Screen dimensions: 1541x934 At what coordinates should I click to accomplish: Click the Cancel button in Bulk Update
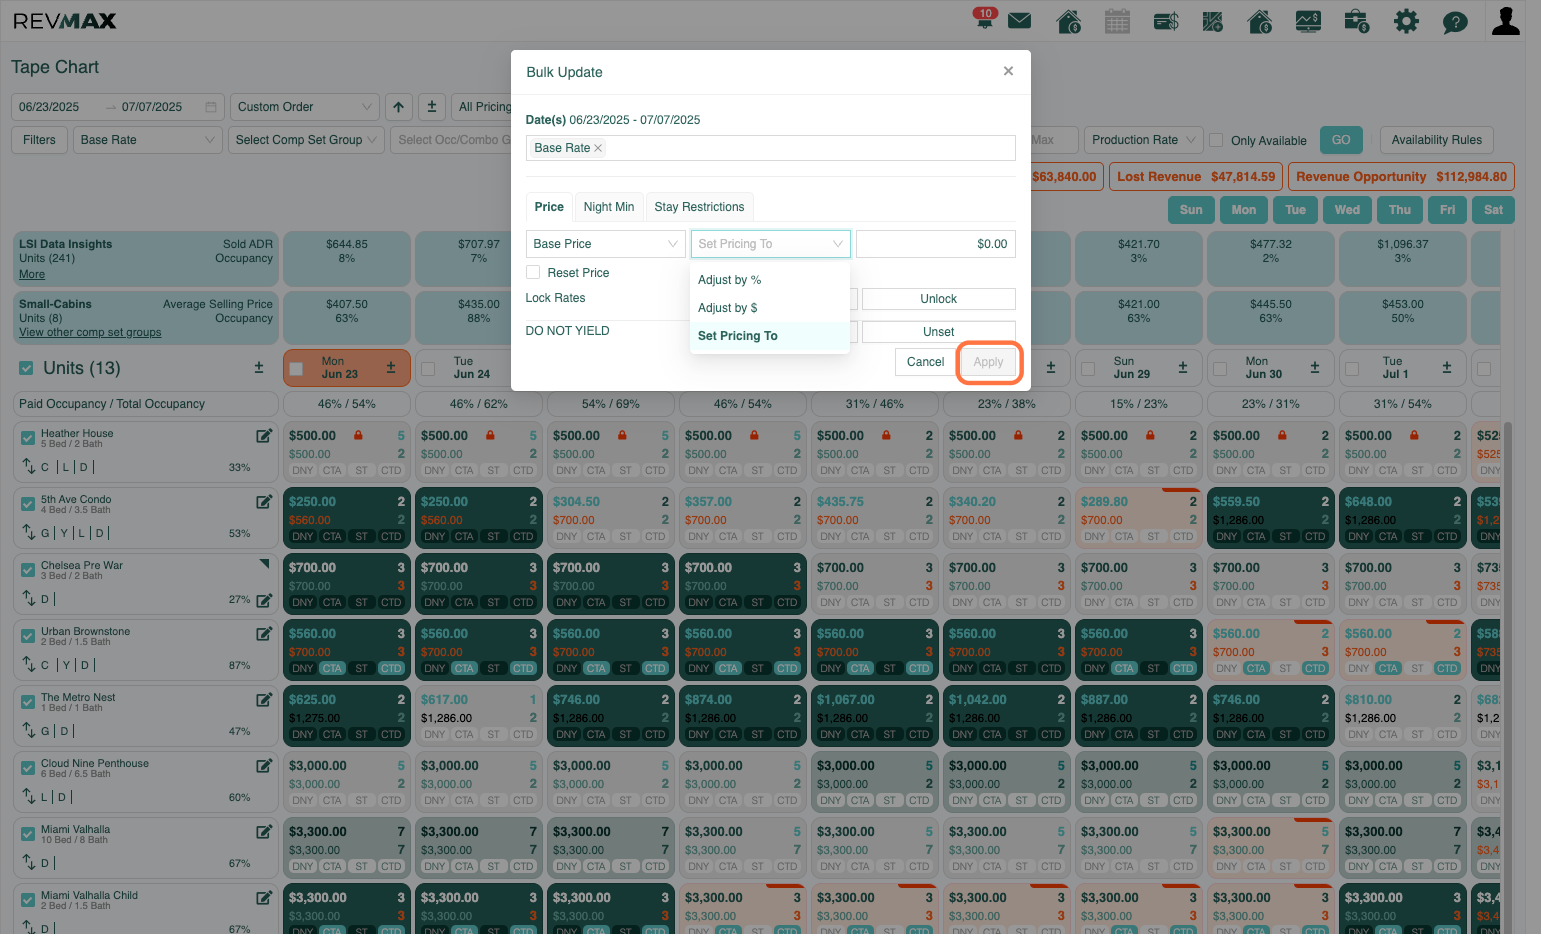[x=925, y=362]
